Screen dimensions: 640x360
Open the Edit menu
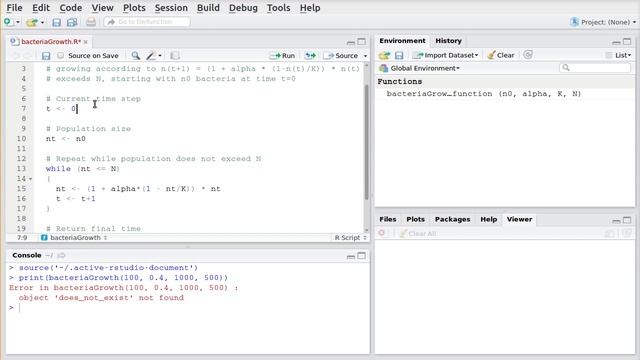pyautogui.click(x=41, y=8)
